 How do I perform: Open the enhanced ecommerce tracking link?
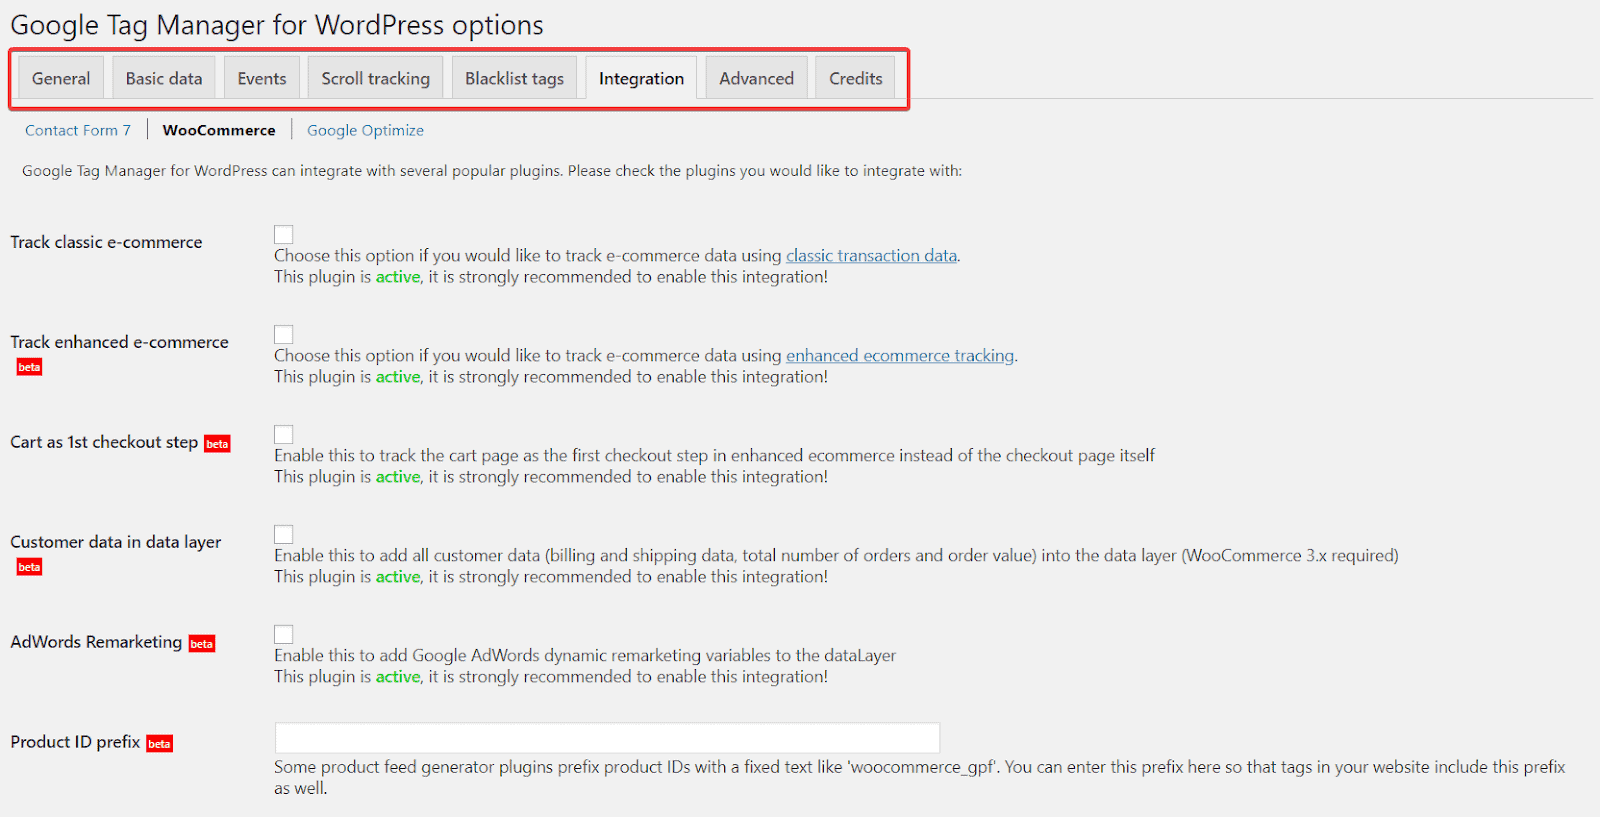(900, 356)
